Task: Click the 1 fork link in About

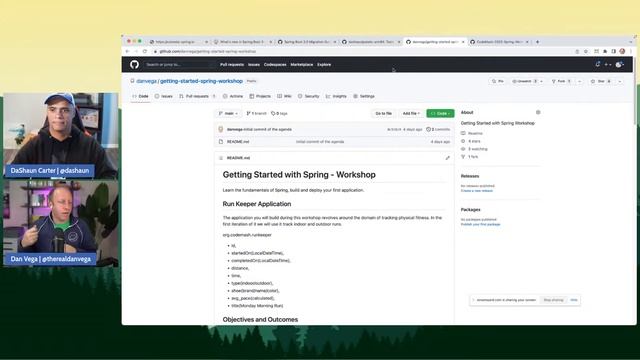Action: [x=473, y=157]
